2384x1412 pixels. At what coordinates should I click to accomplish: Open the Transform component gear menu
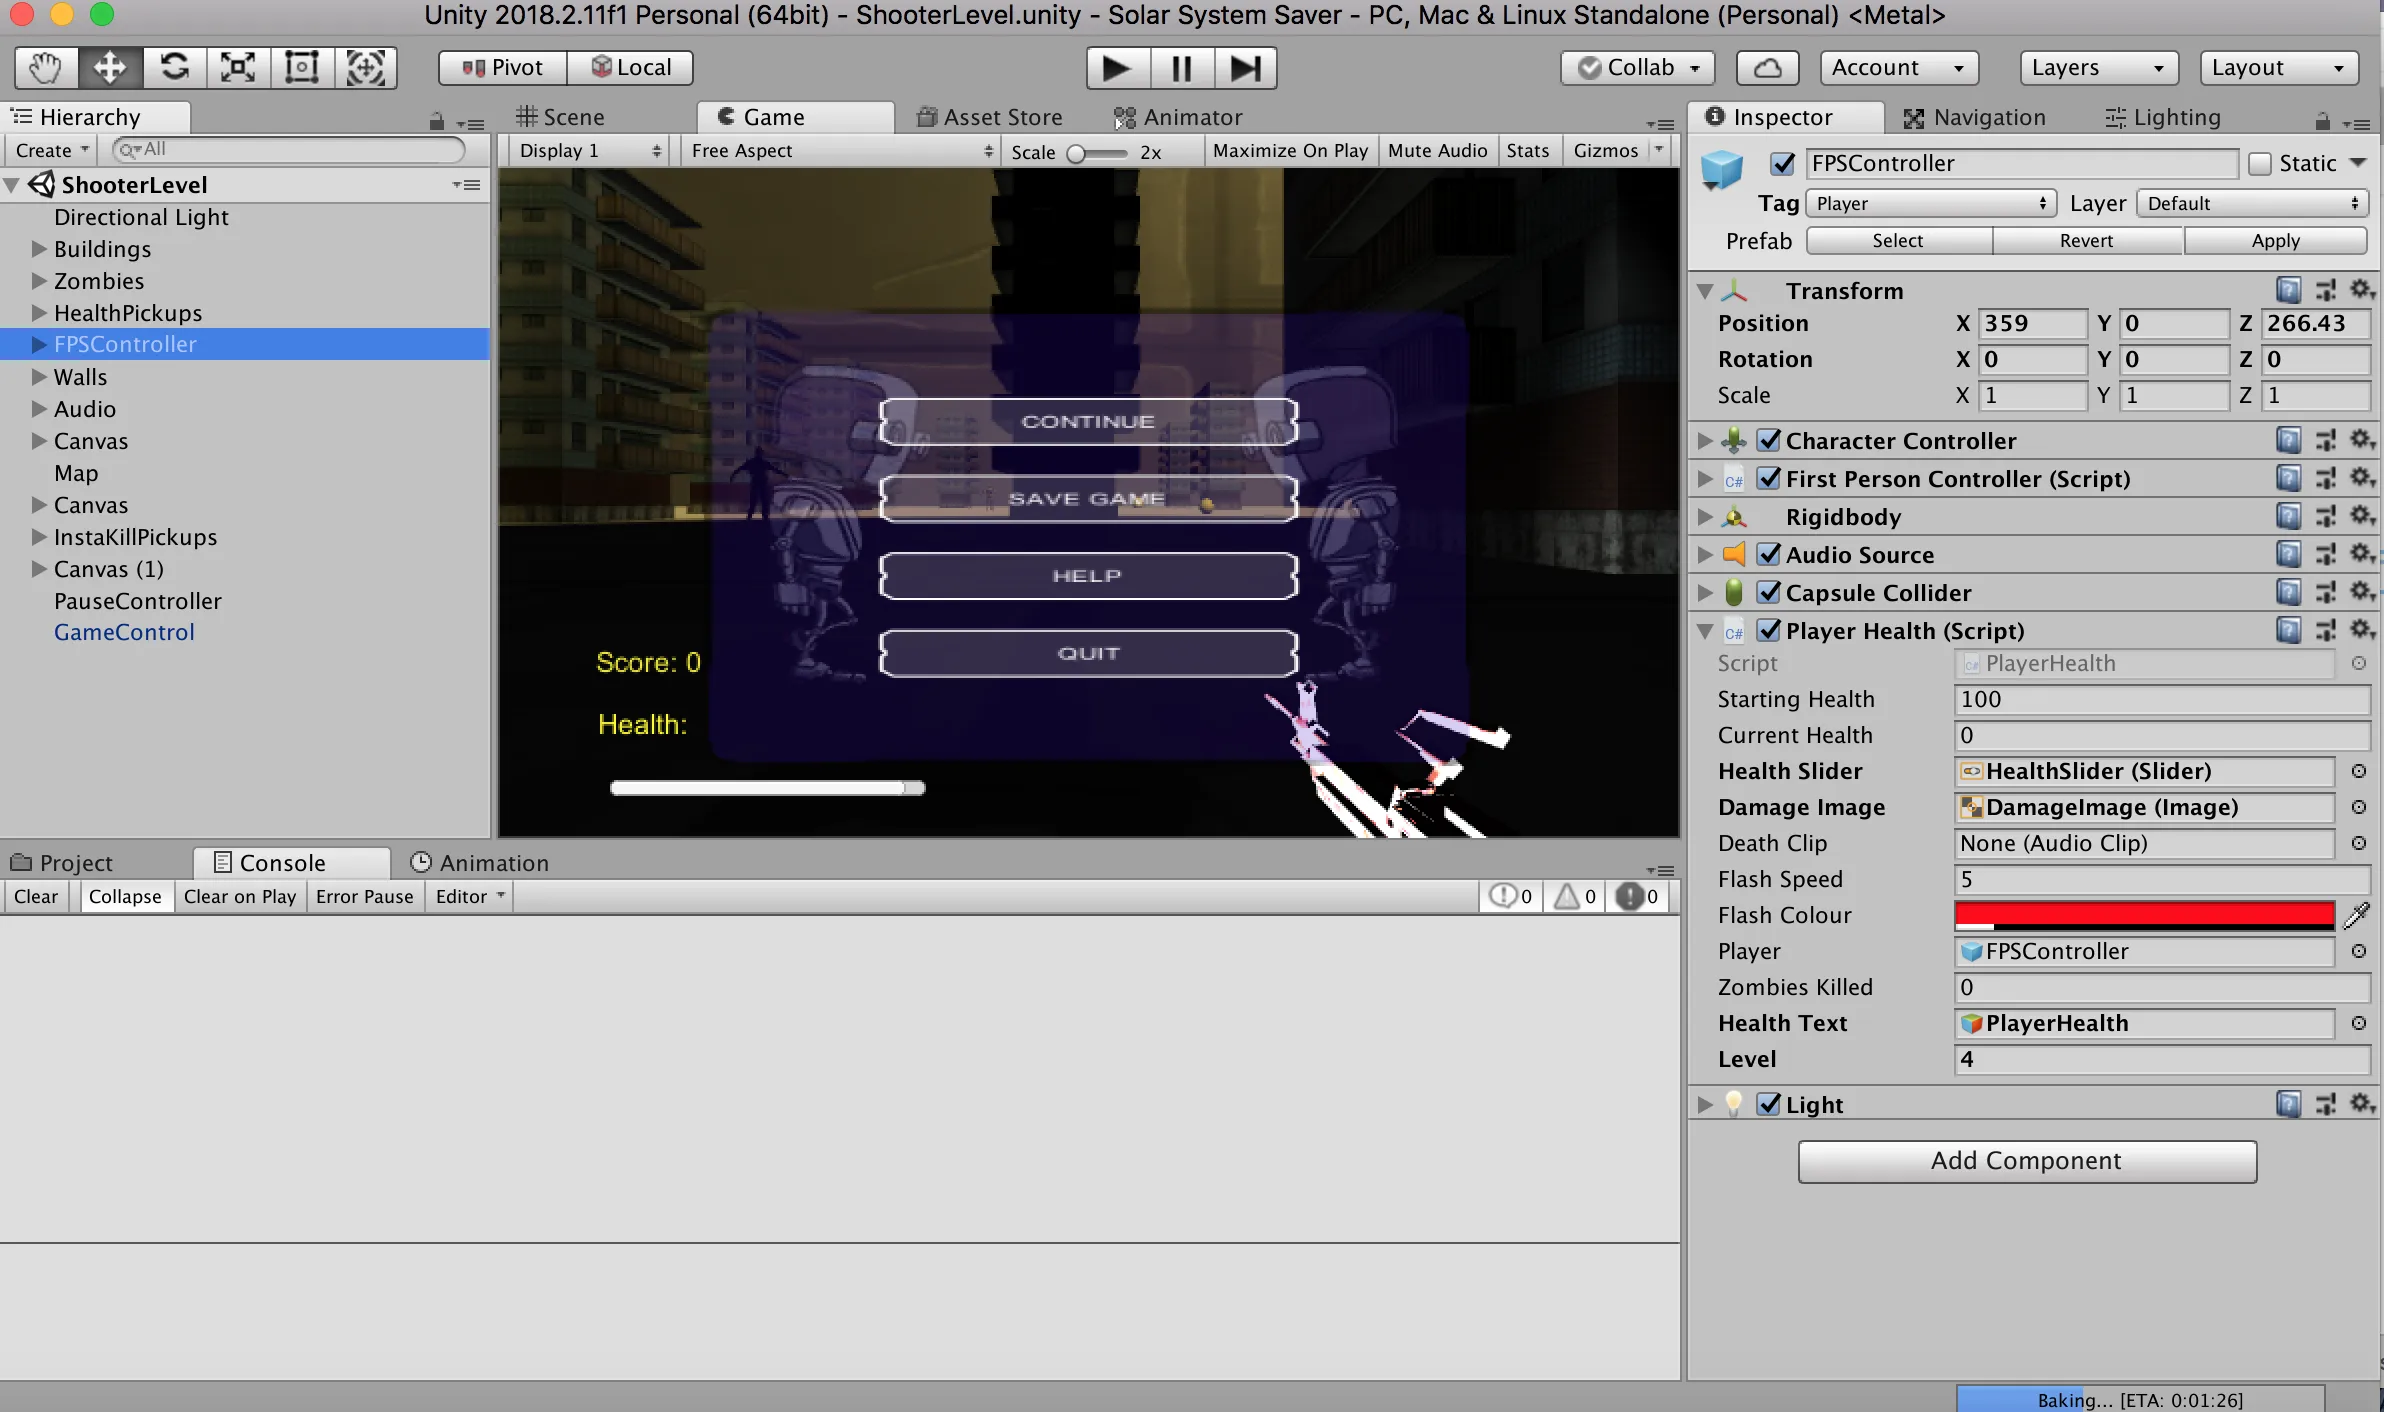click(2361, 290)
